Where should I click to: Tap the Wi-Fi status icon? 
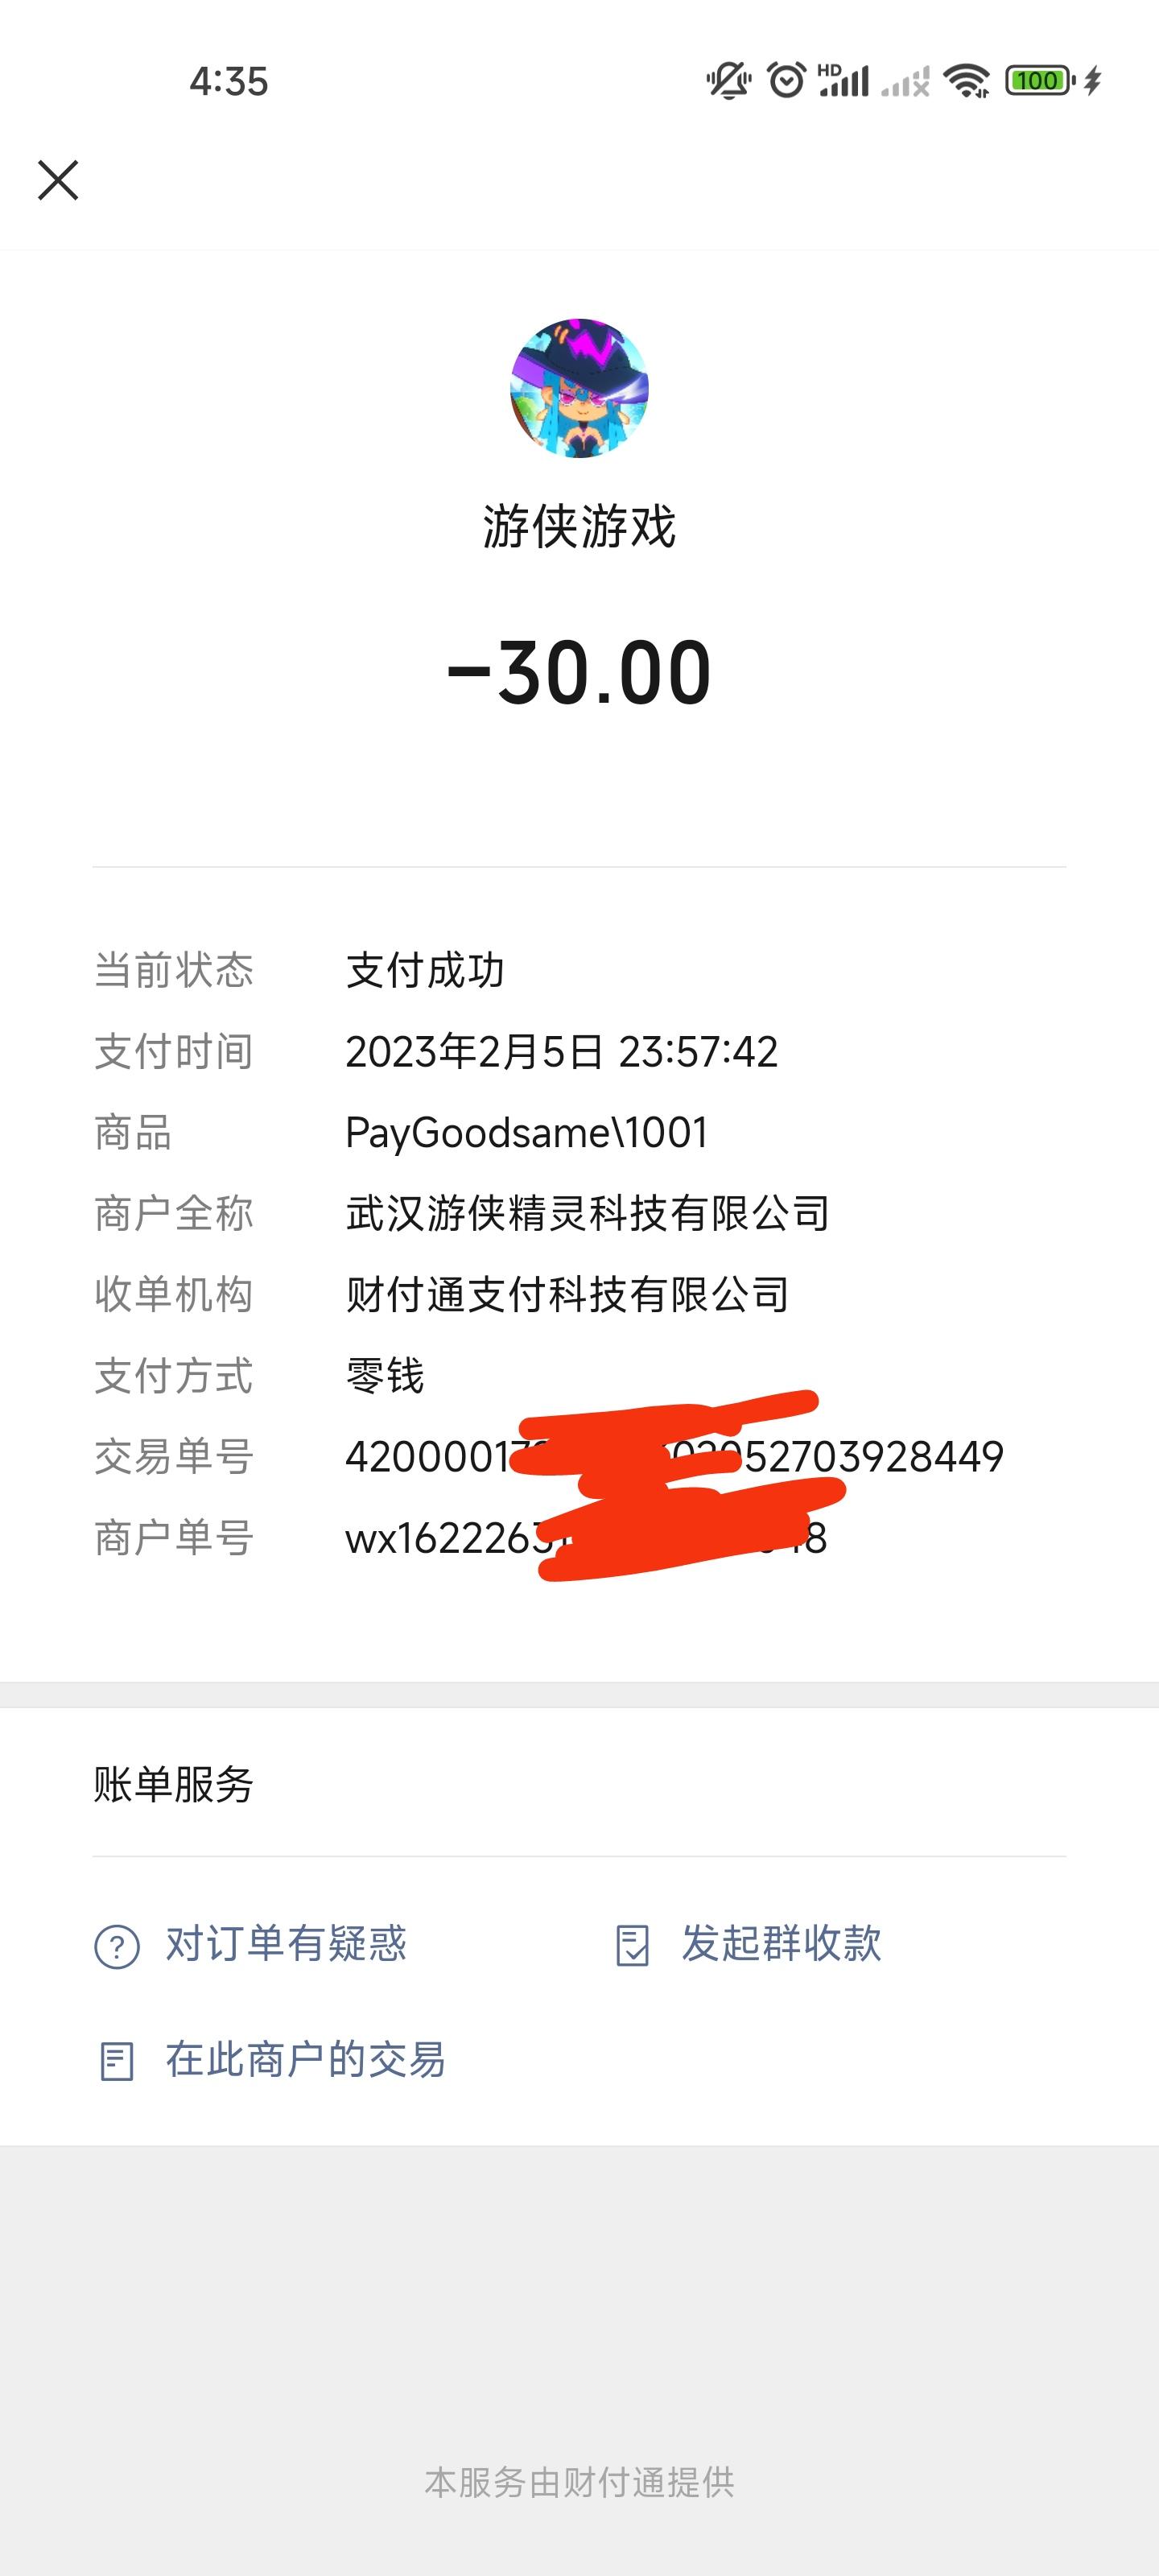(966, 80)
